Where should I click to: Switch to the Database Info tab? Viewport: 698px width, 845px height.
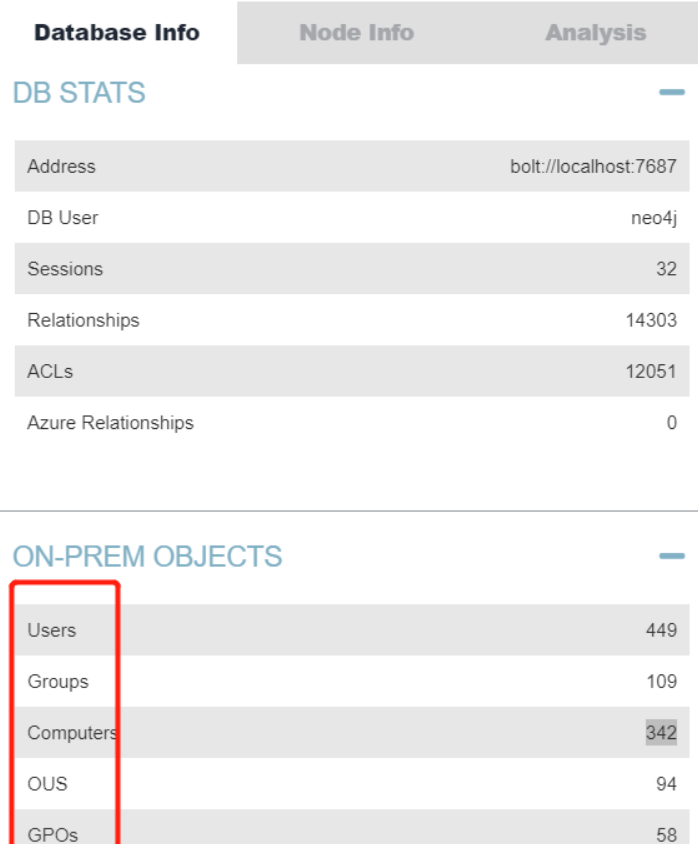(x=117, y=32)
